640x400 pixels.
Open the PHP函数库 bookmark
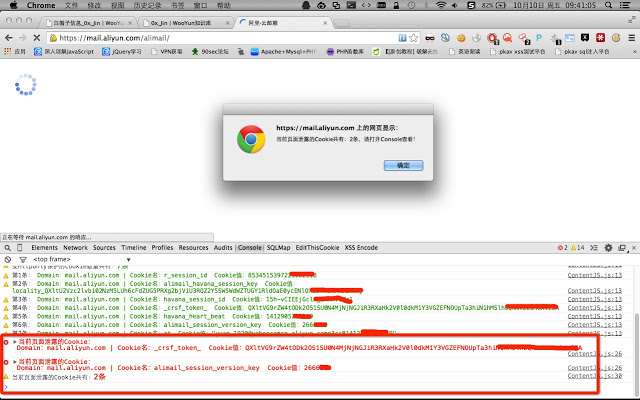[x=345, y=51]
